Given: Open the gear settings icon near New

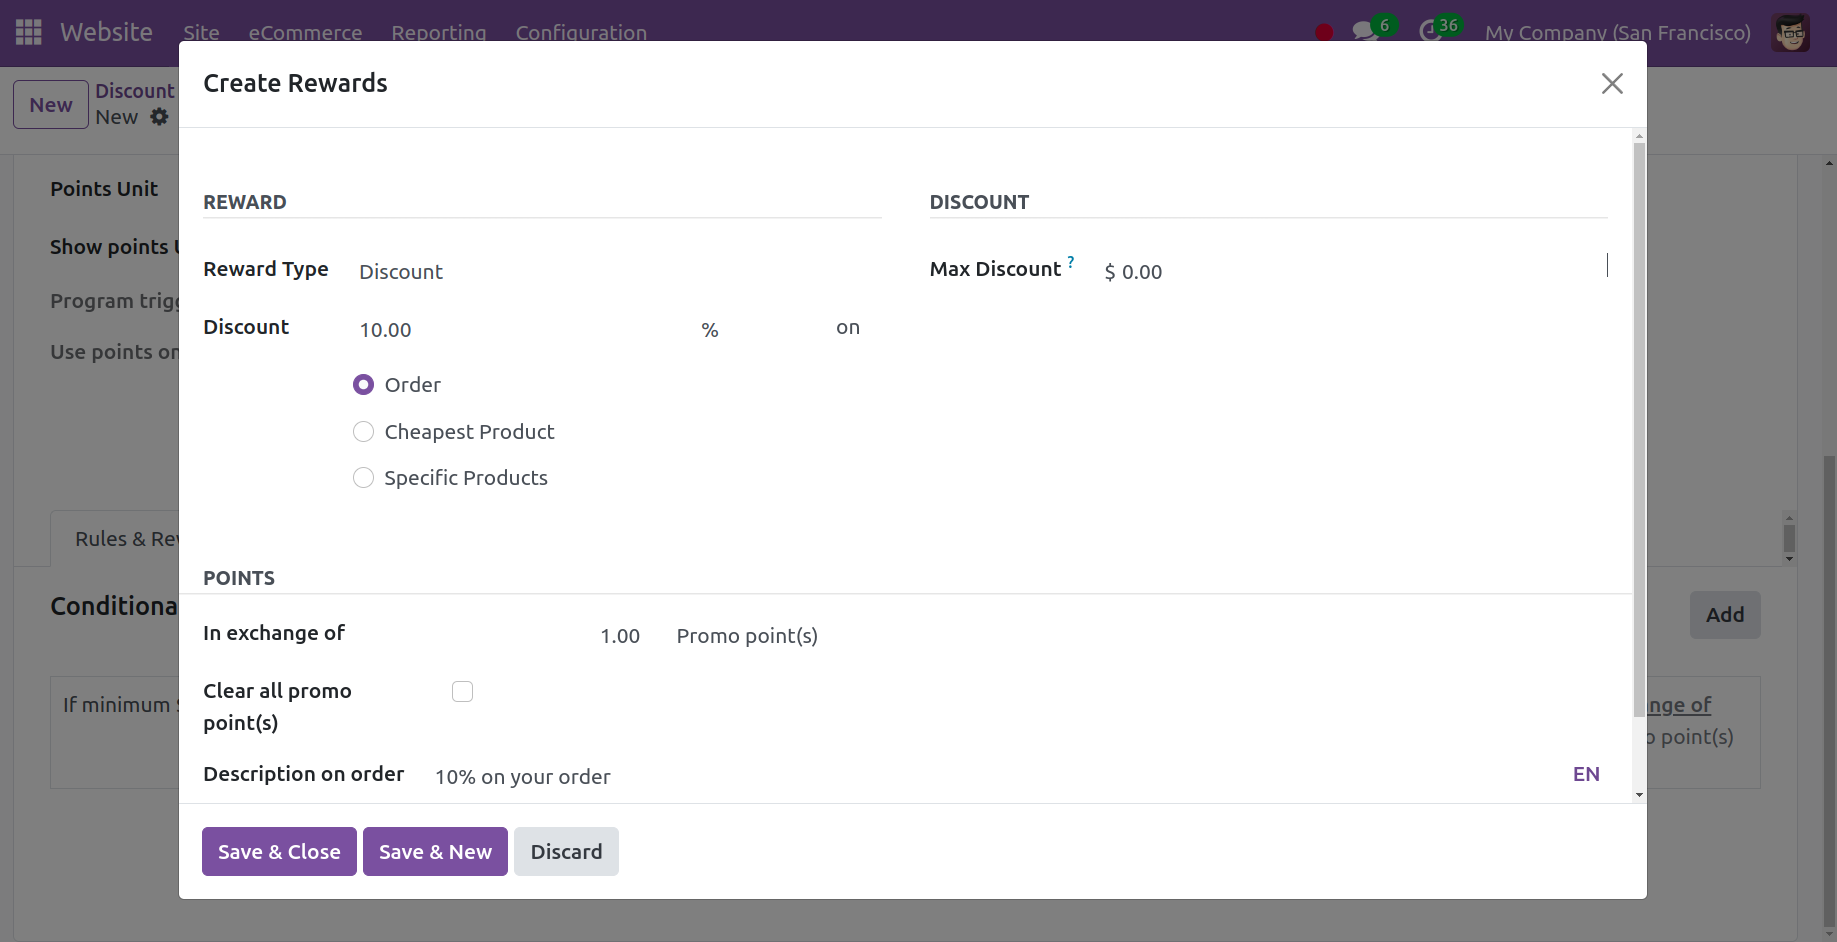Looking at the screenshot, I should 160,117.
